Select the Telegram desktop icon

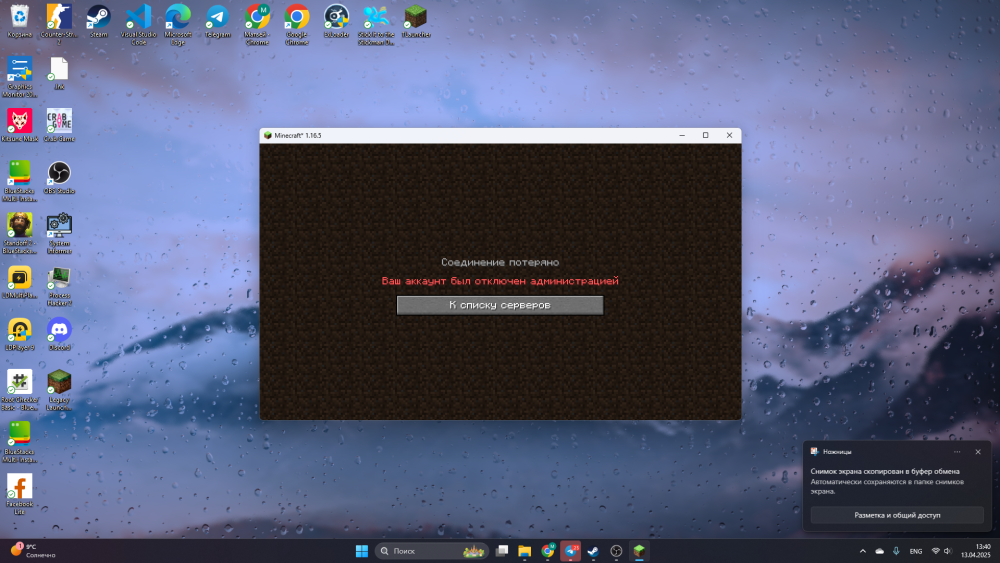click(217, 21)
